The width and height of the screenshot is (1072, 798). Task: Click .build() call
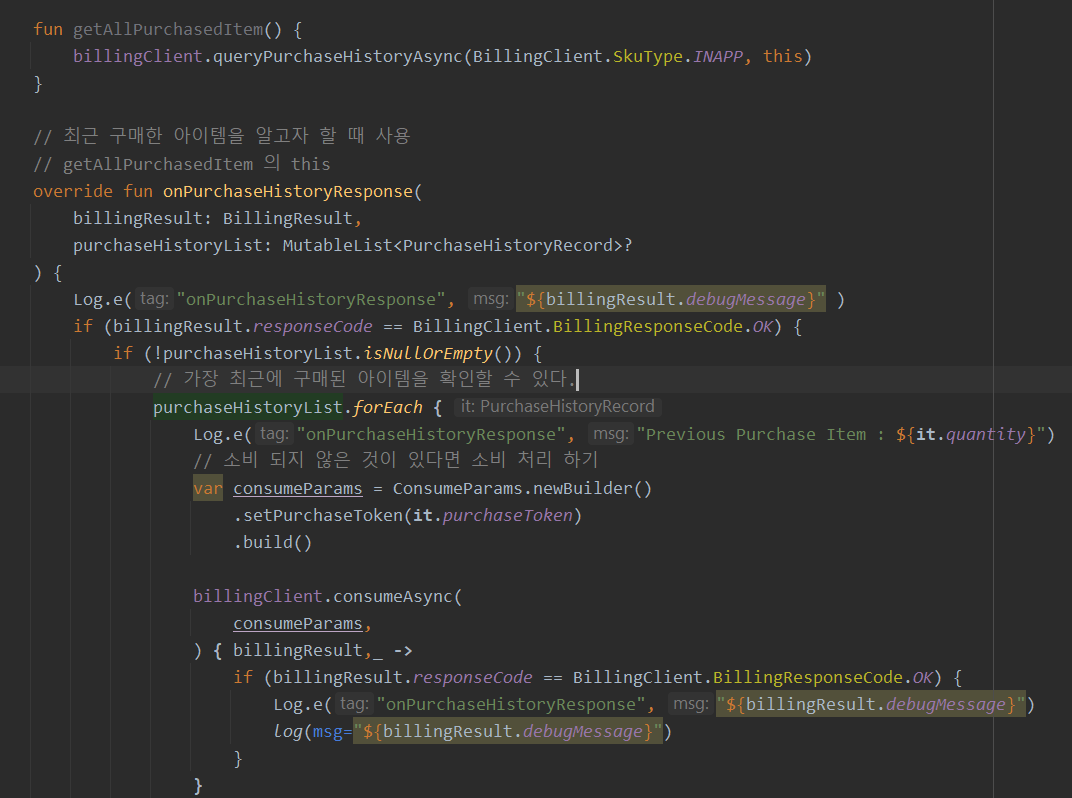[273, 542]
